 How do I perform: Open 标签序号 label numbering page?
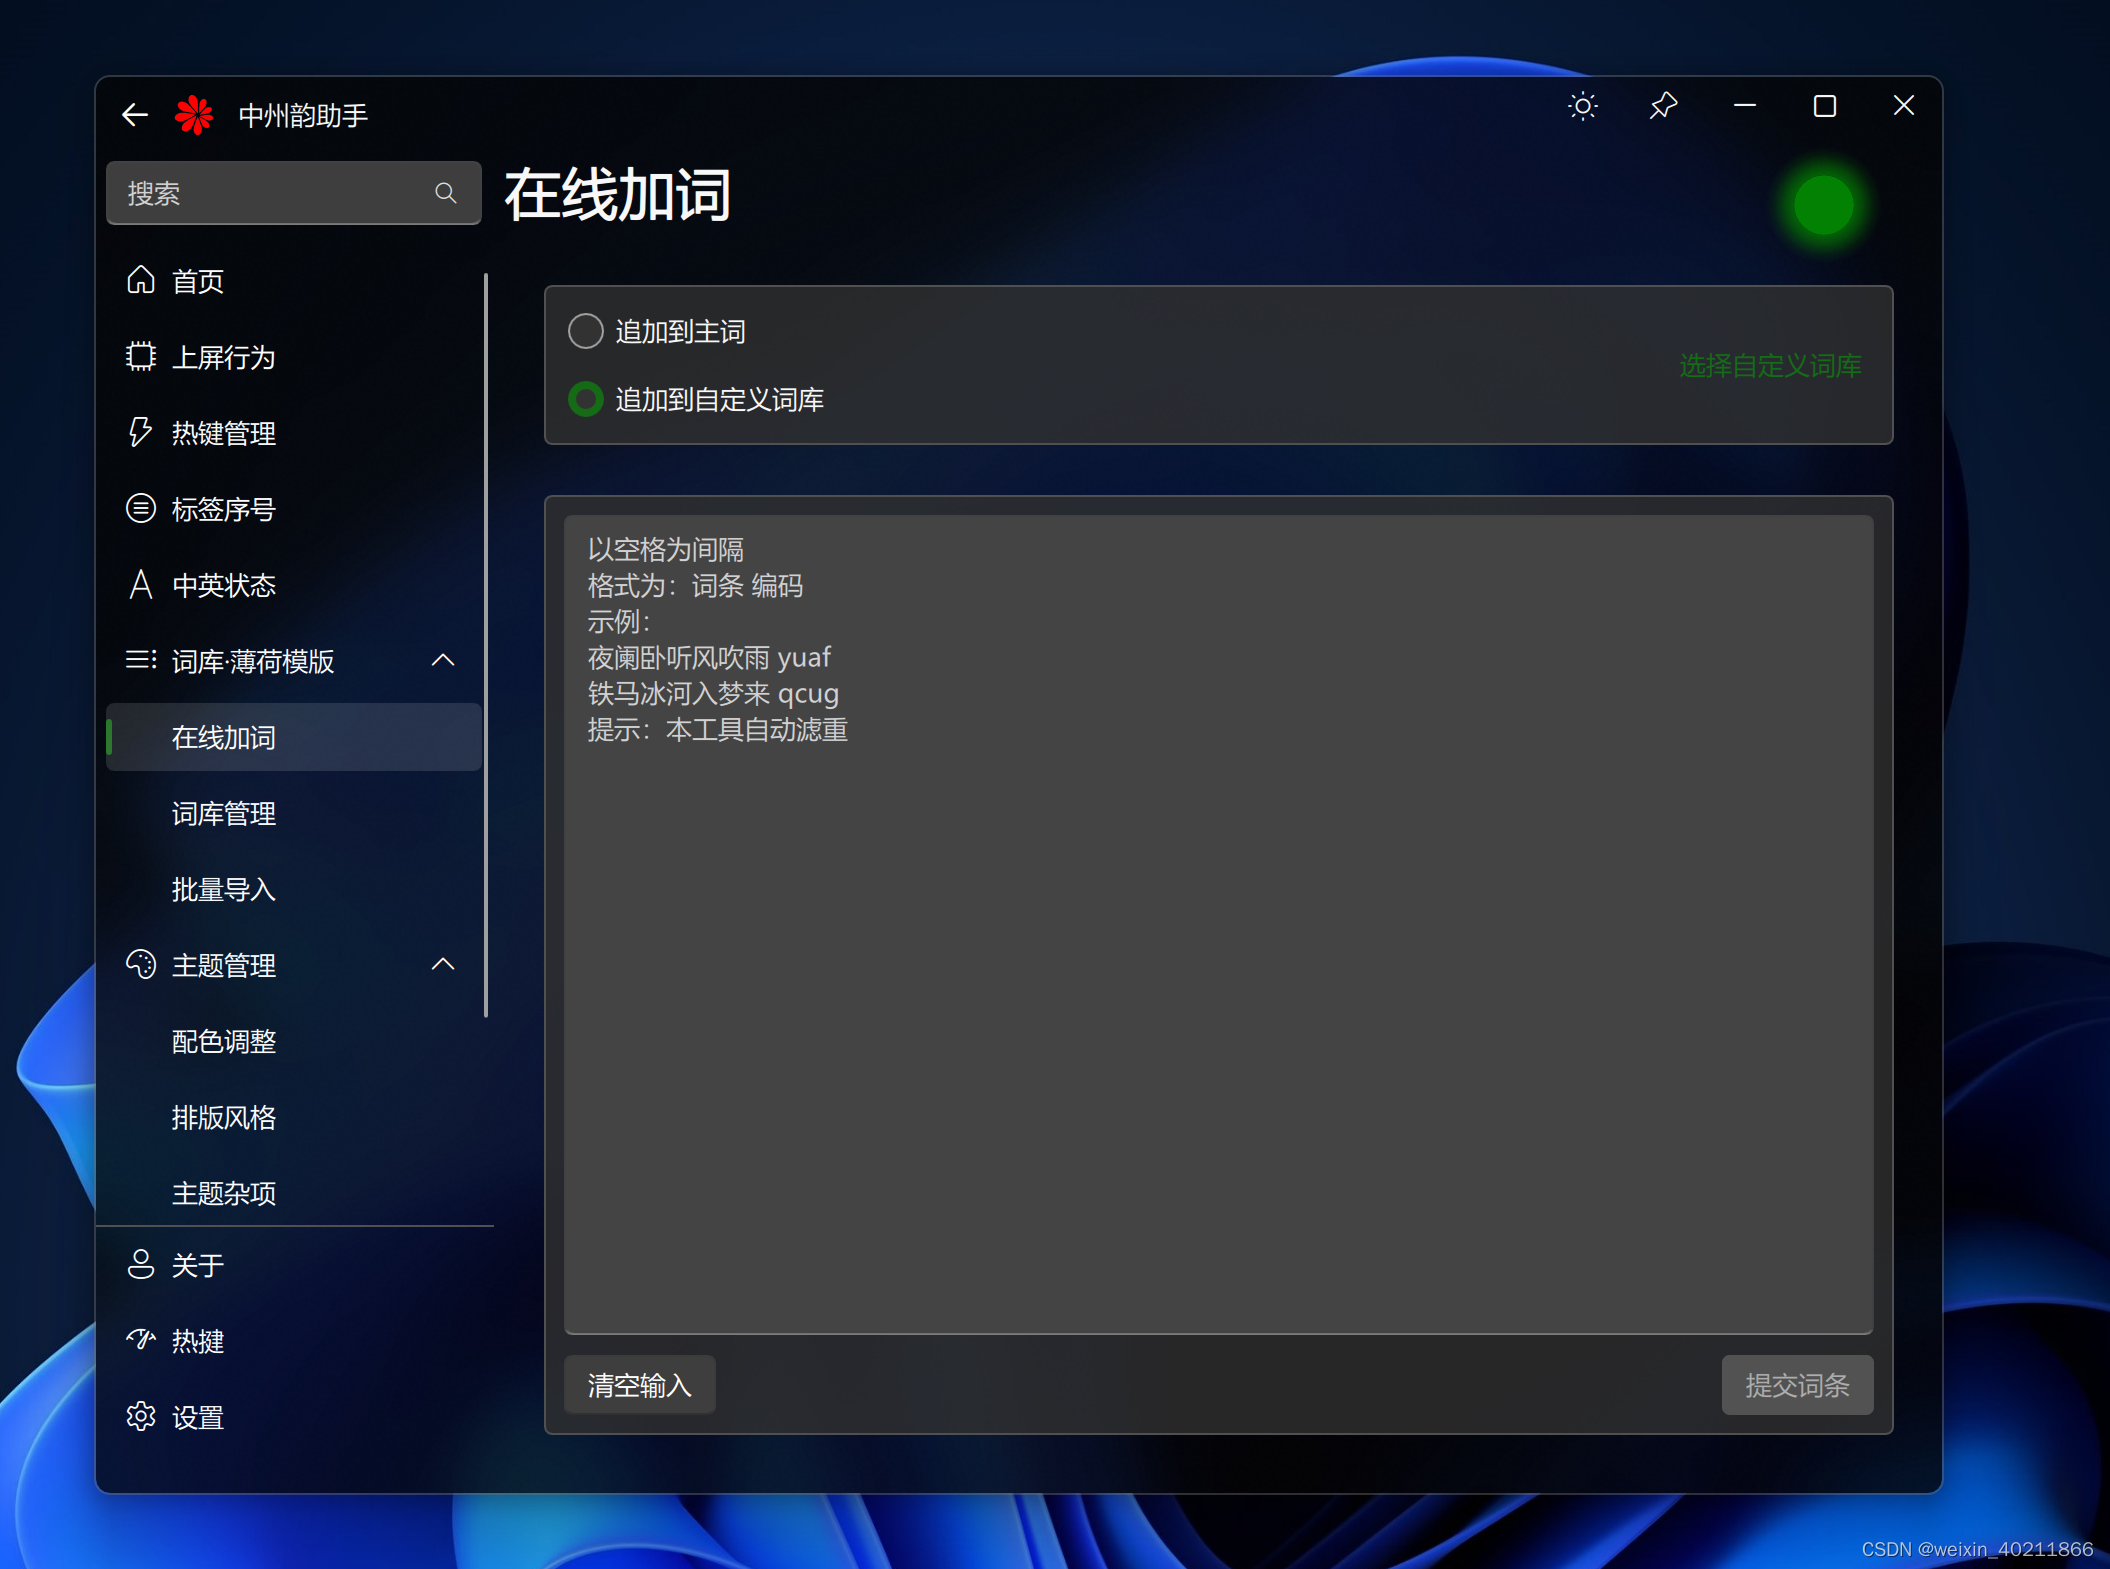click(223, 509)
